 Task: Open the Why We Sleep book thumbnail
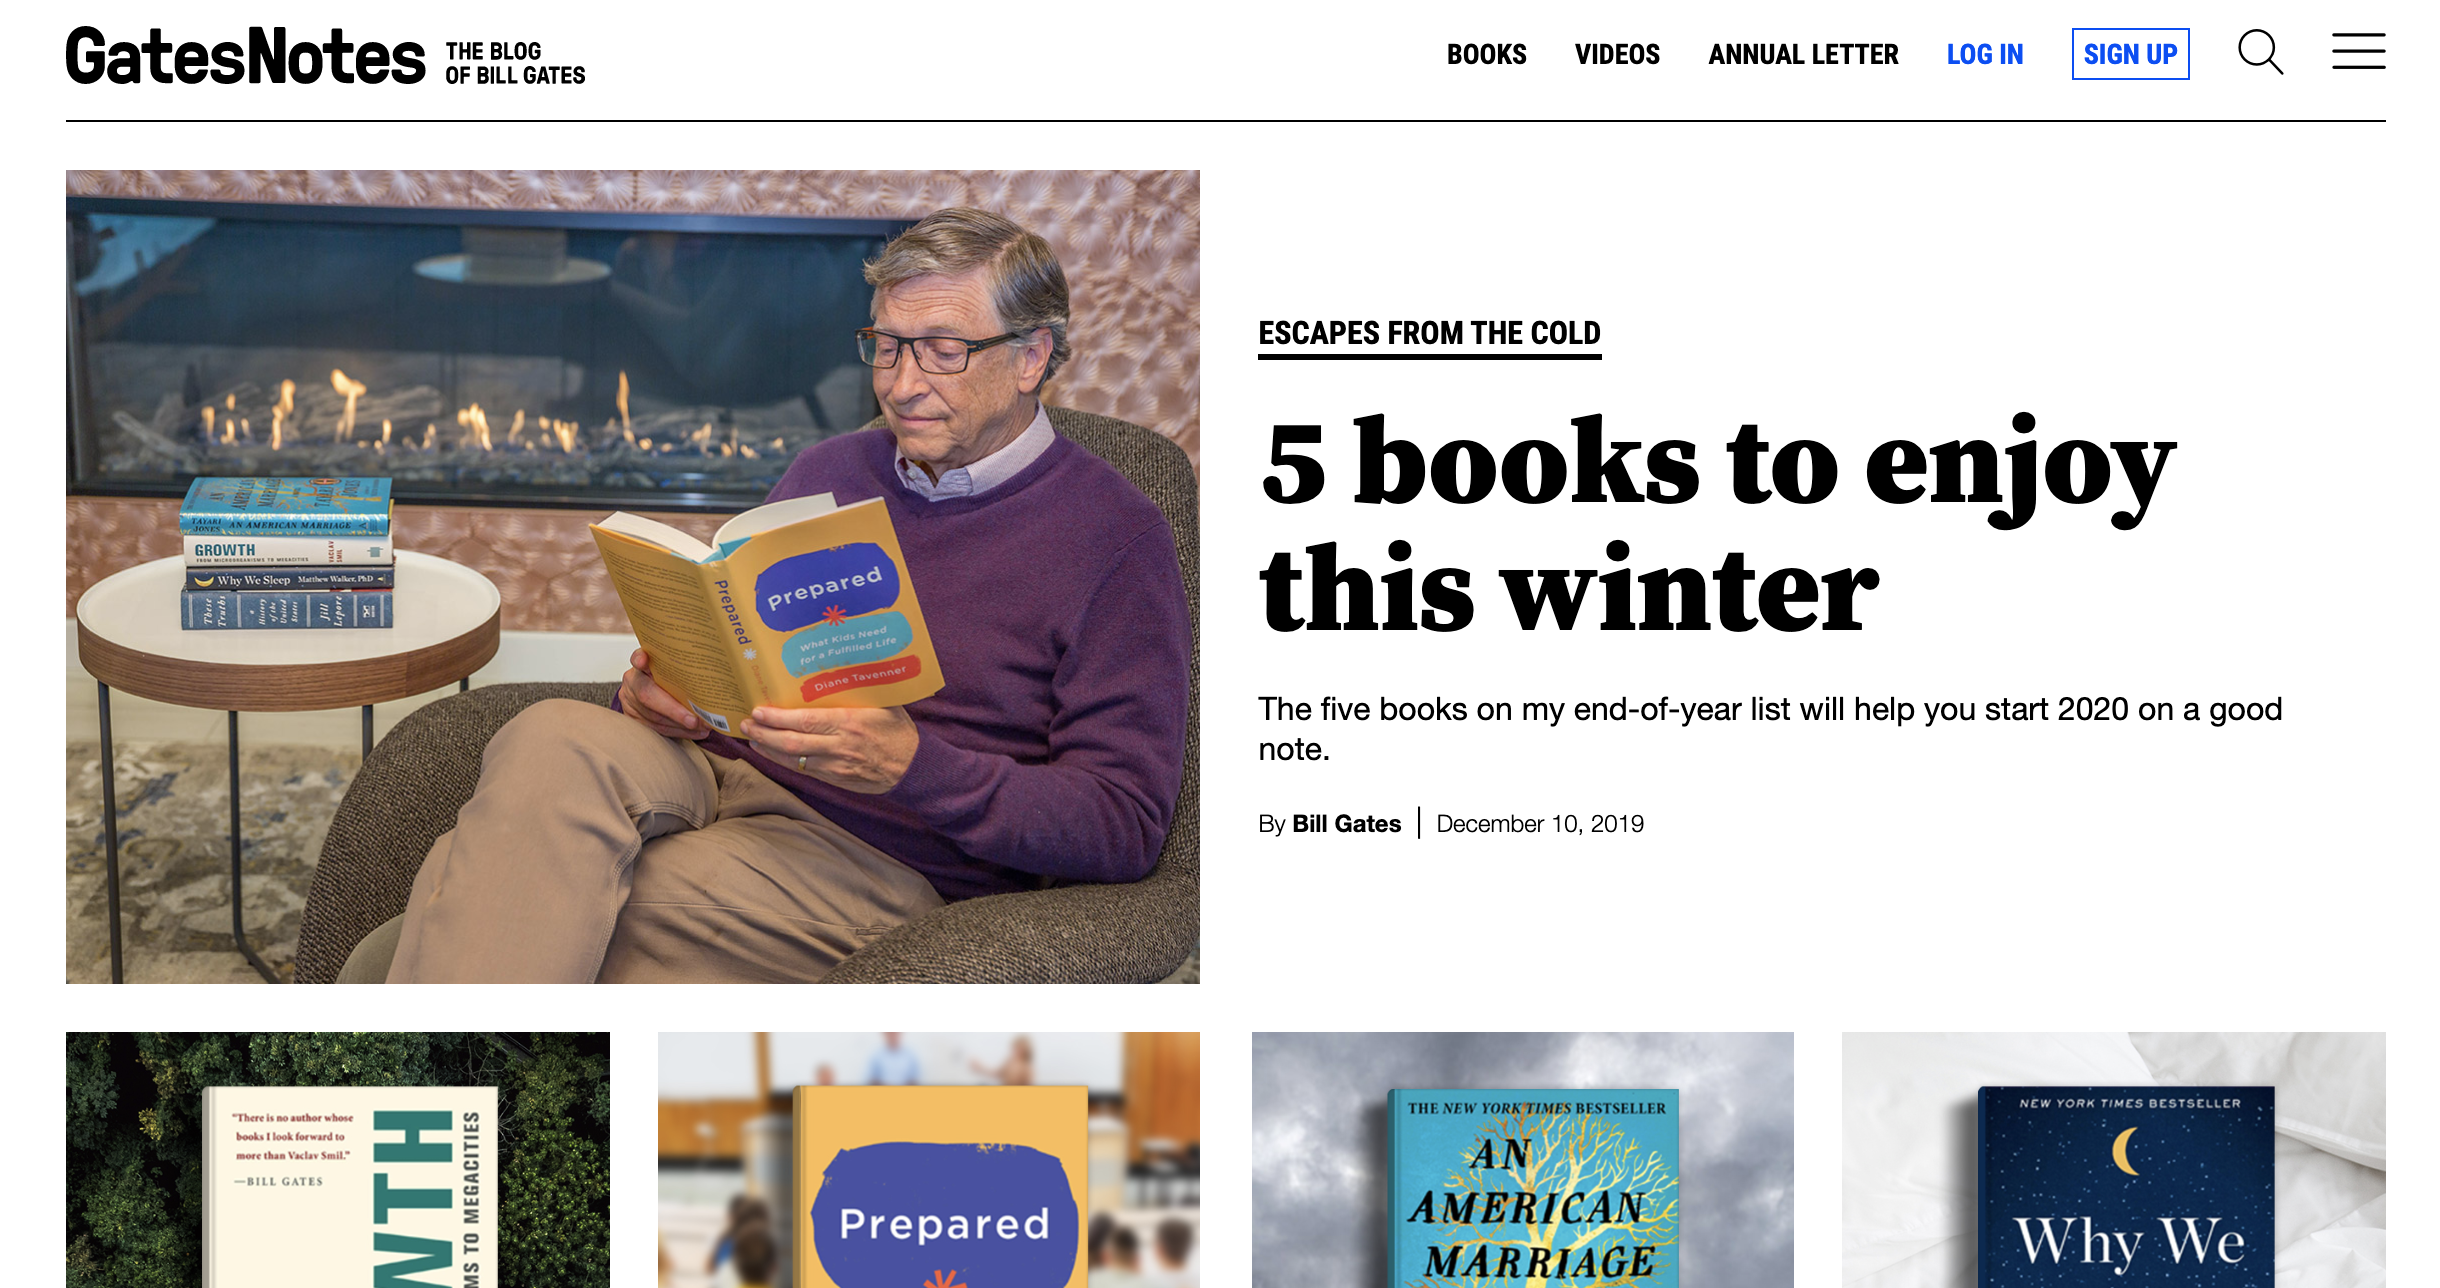(2113, 1160)
